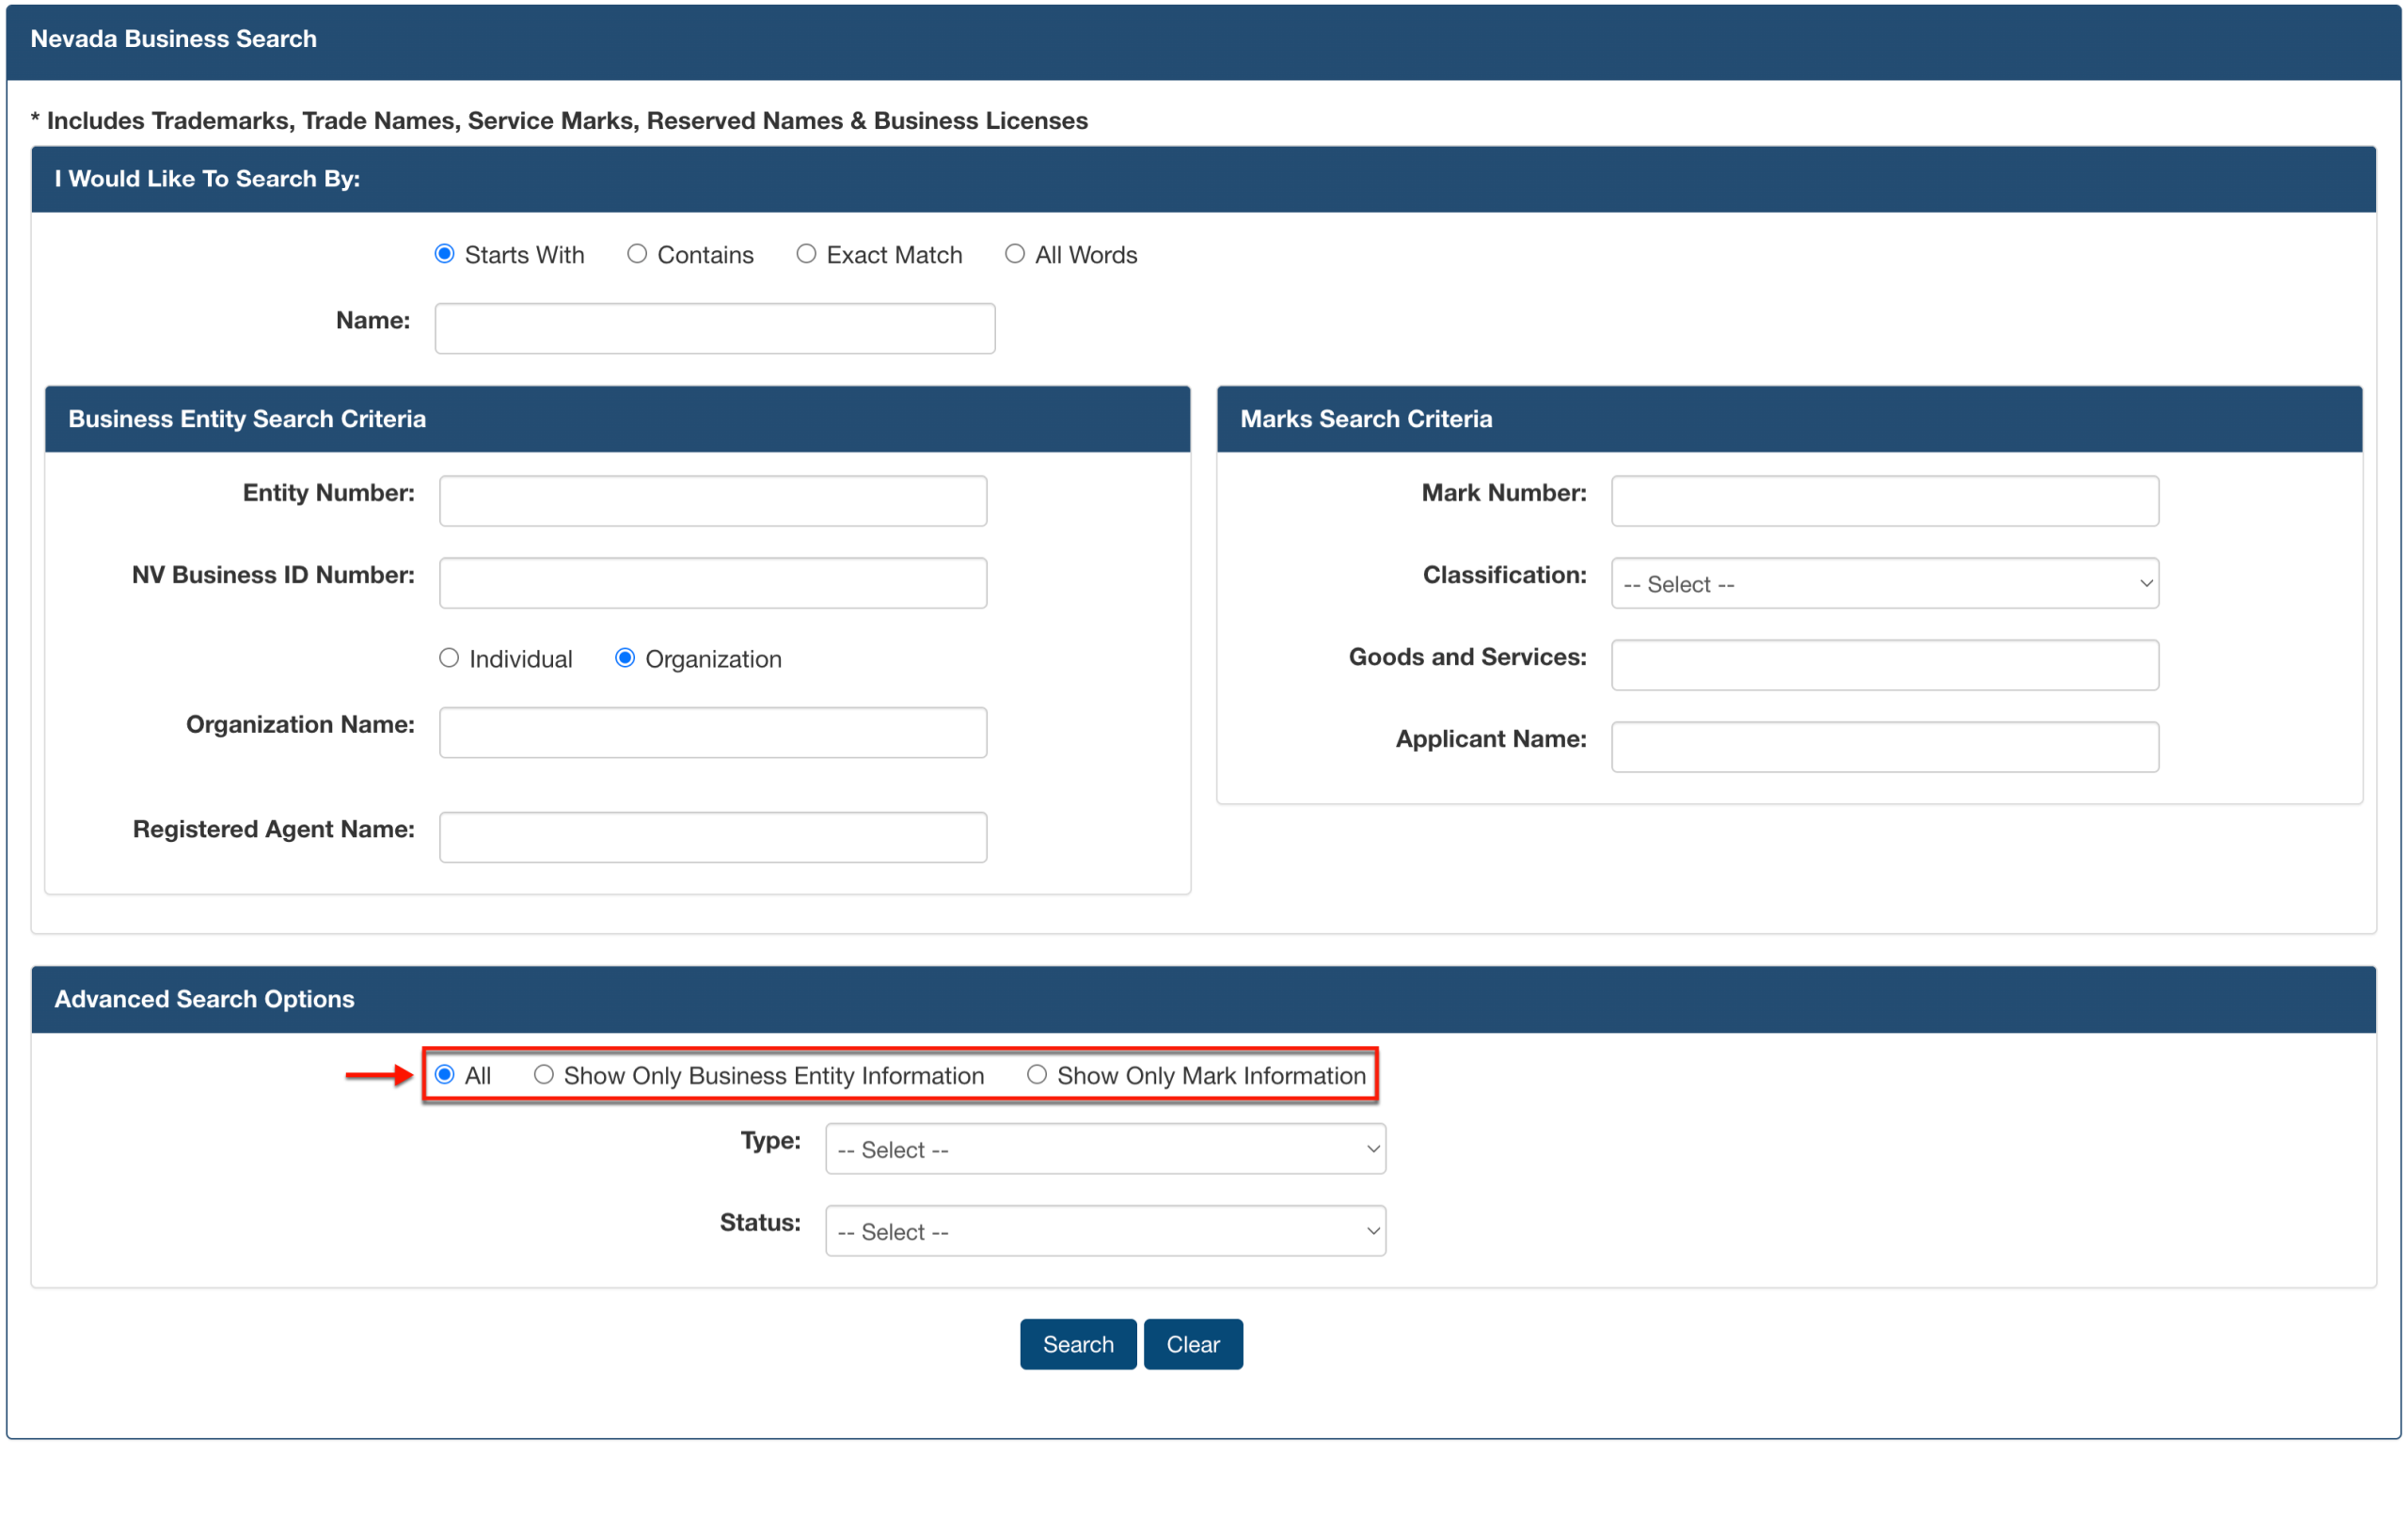Open the Classification dropdown

tap(1885, 583)
